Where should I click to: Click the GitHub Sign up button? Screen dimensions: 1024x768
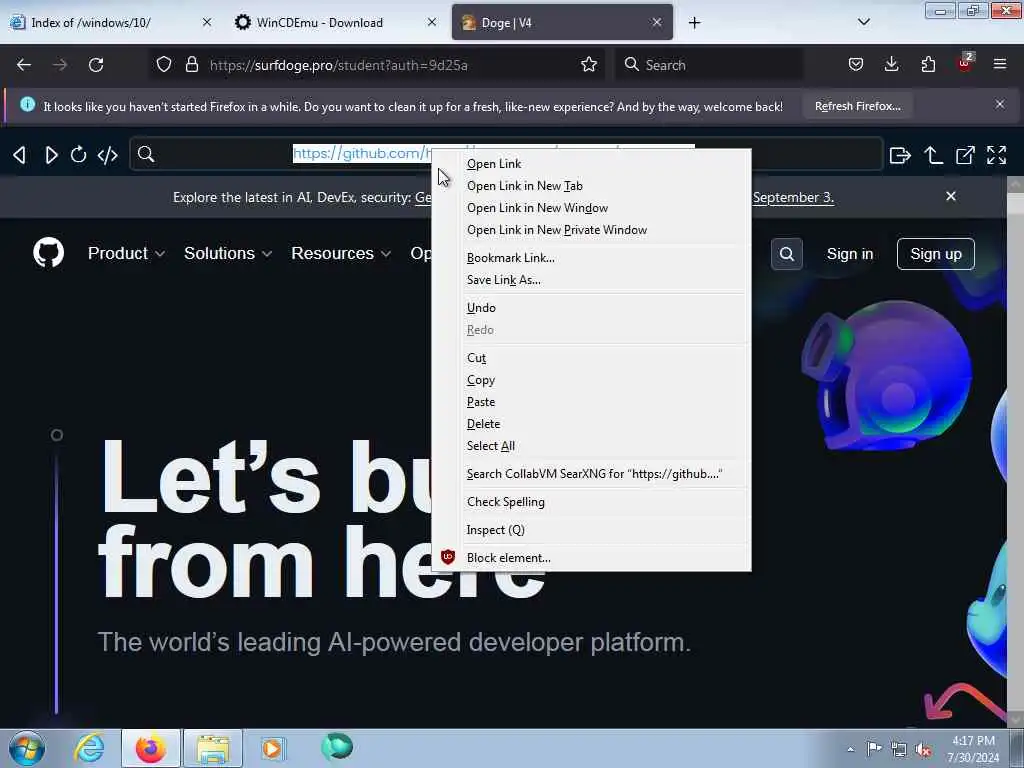pyautogui.click(x=936, y=253)
